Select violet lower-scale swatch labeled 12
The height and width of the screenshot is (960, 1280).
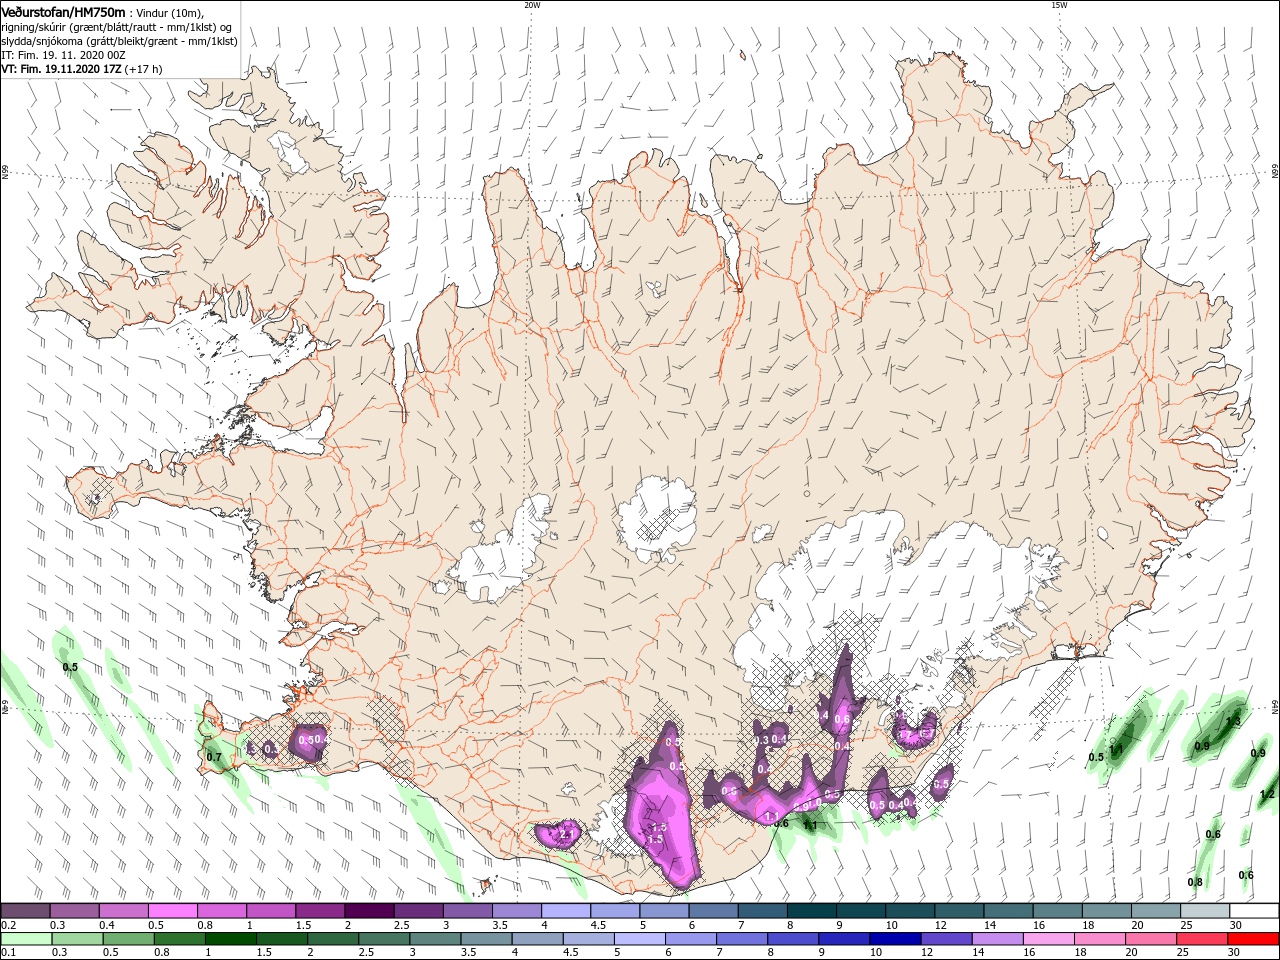tap(946, 939)
